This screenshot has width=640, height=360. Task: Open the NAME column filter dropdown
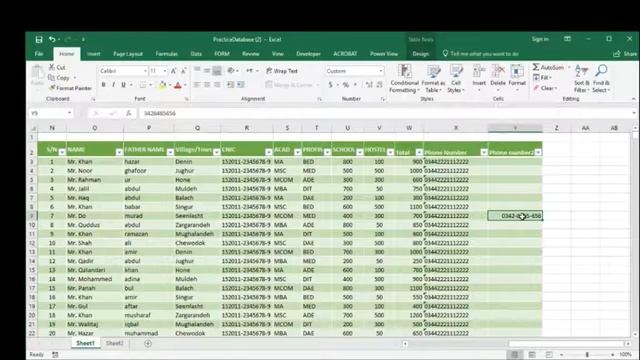(x=119, y=152)
